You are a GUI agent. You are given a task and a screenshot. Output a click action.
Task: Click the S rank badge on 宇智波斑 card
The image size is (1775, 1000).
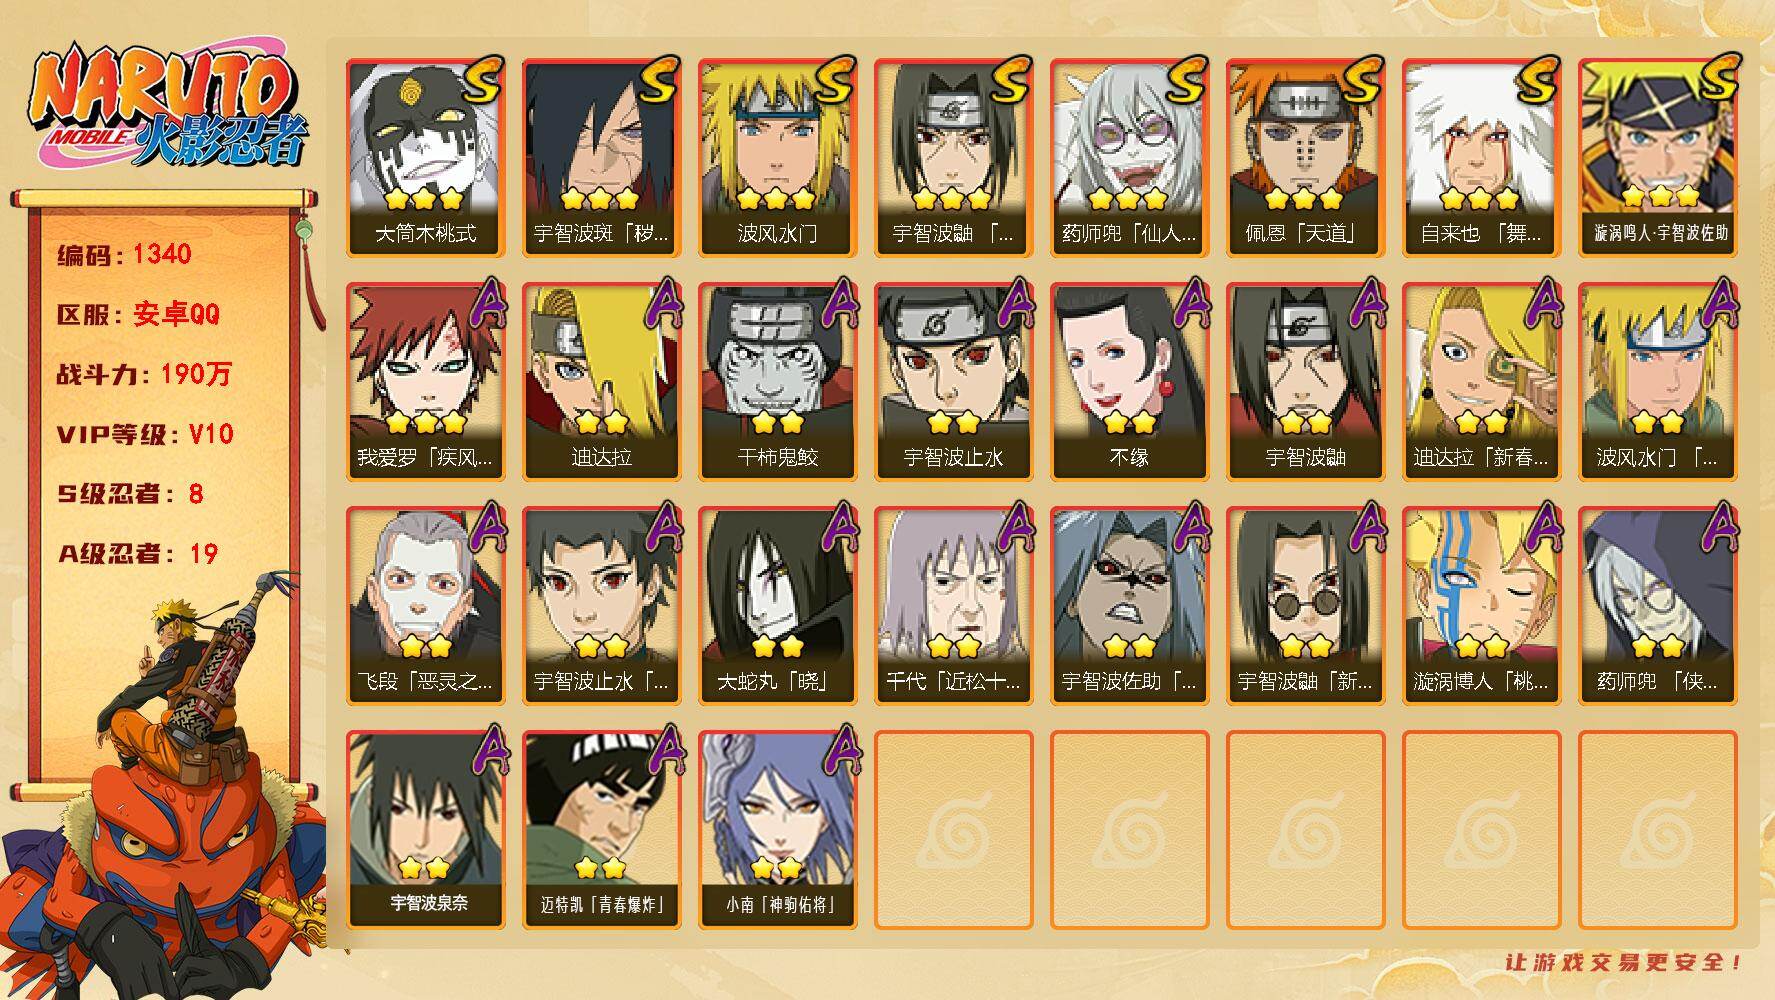tap(657, 82)
